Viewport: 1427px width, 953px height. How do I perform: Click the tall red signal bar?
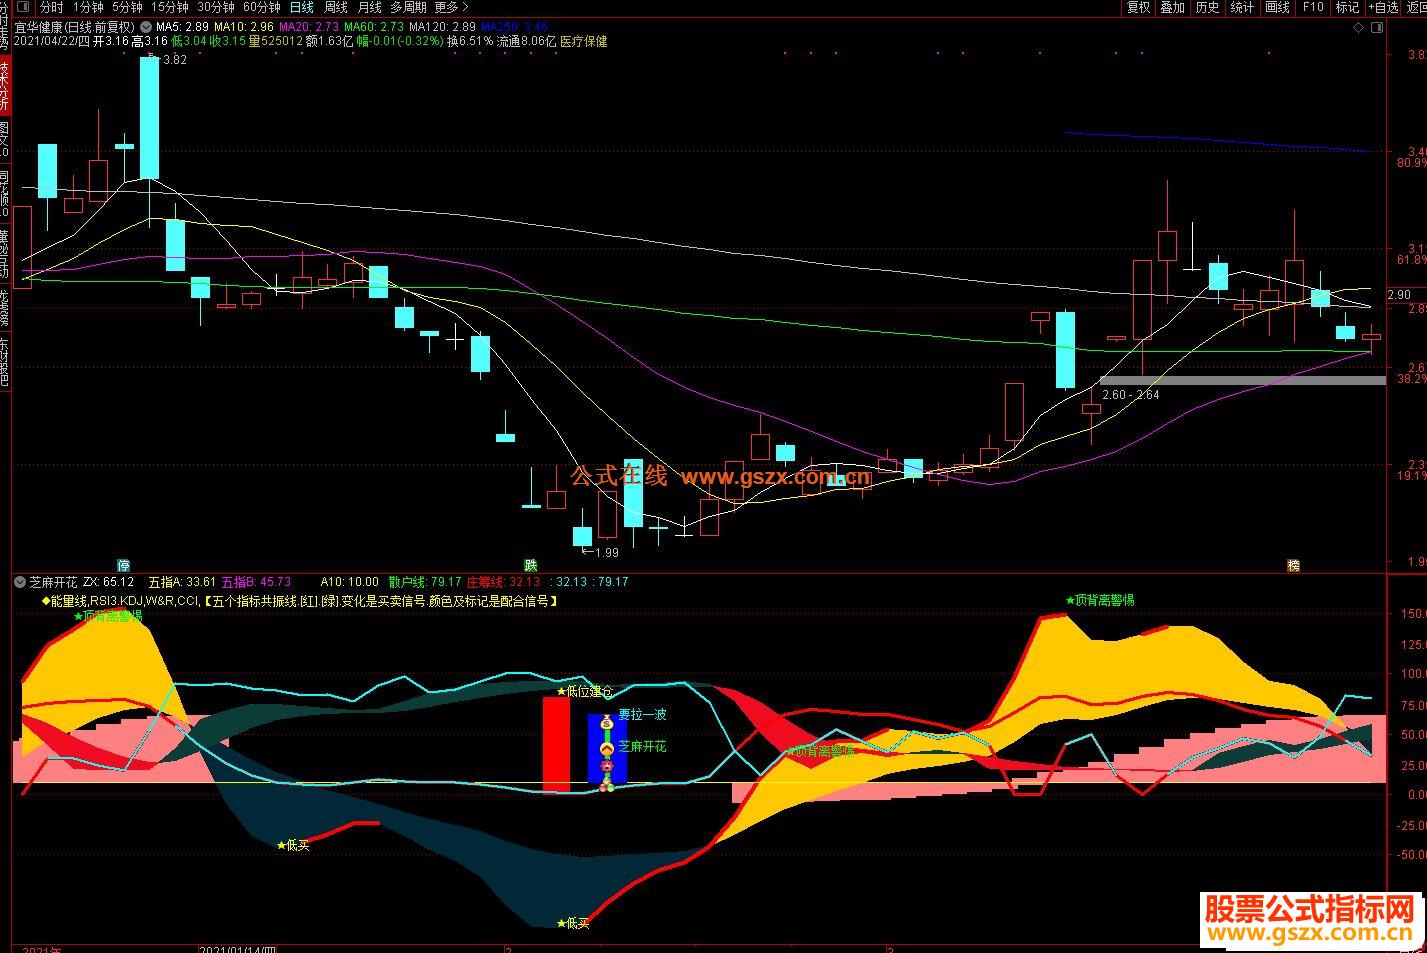tap(556, 745)
